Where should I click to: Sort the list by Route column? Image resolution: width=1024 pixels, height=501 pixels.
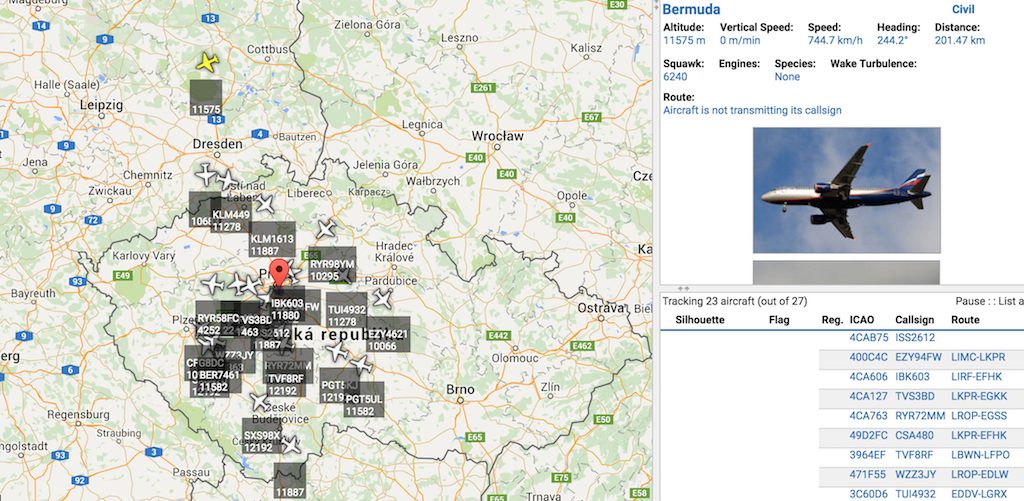pyautogui.click(x=965, y=320)
